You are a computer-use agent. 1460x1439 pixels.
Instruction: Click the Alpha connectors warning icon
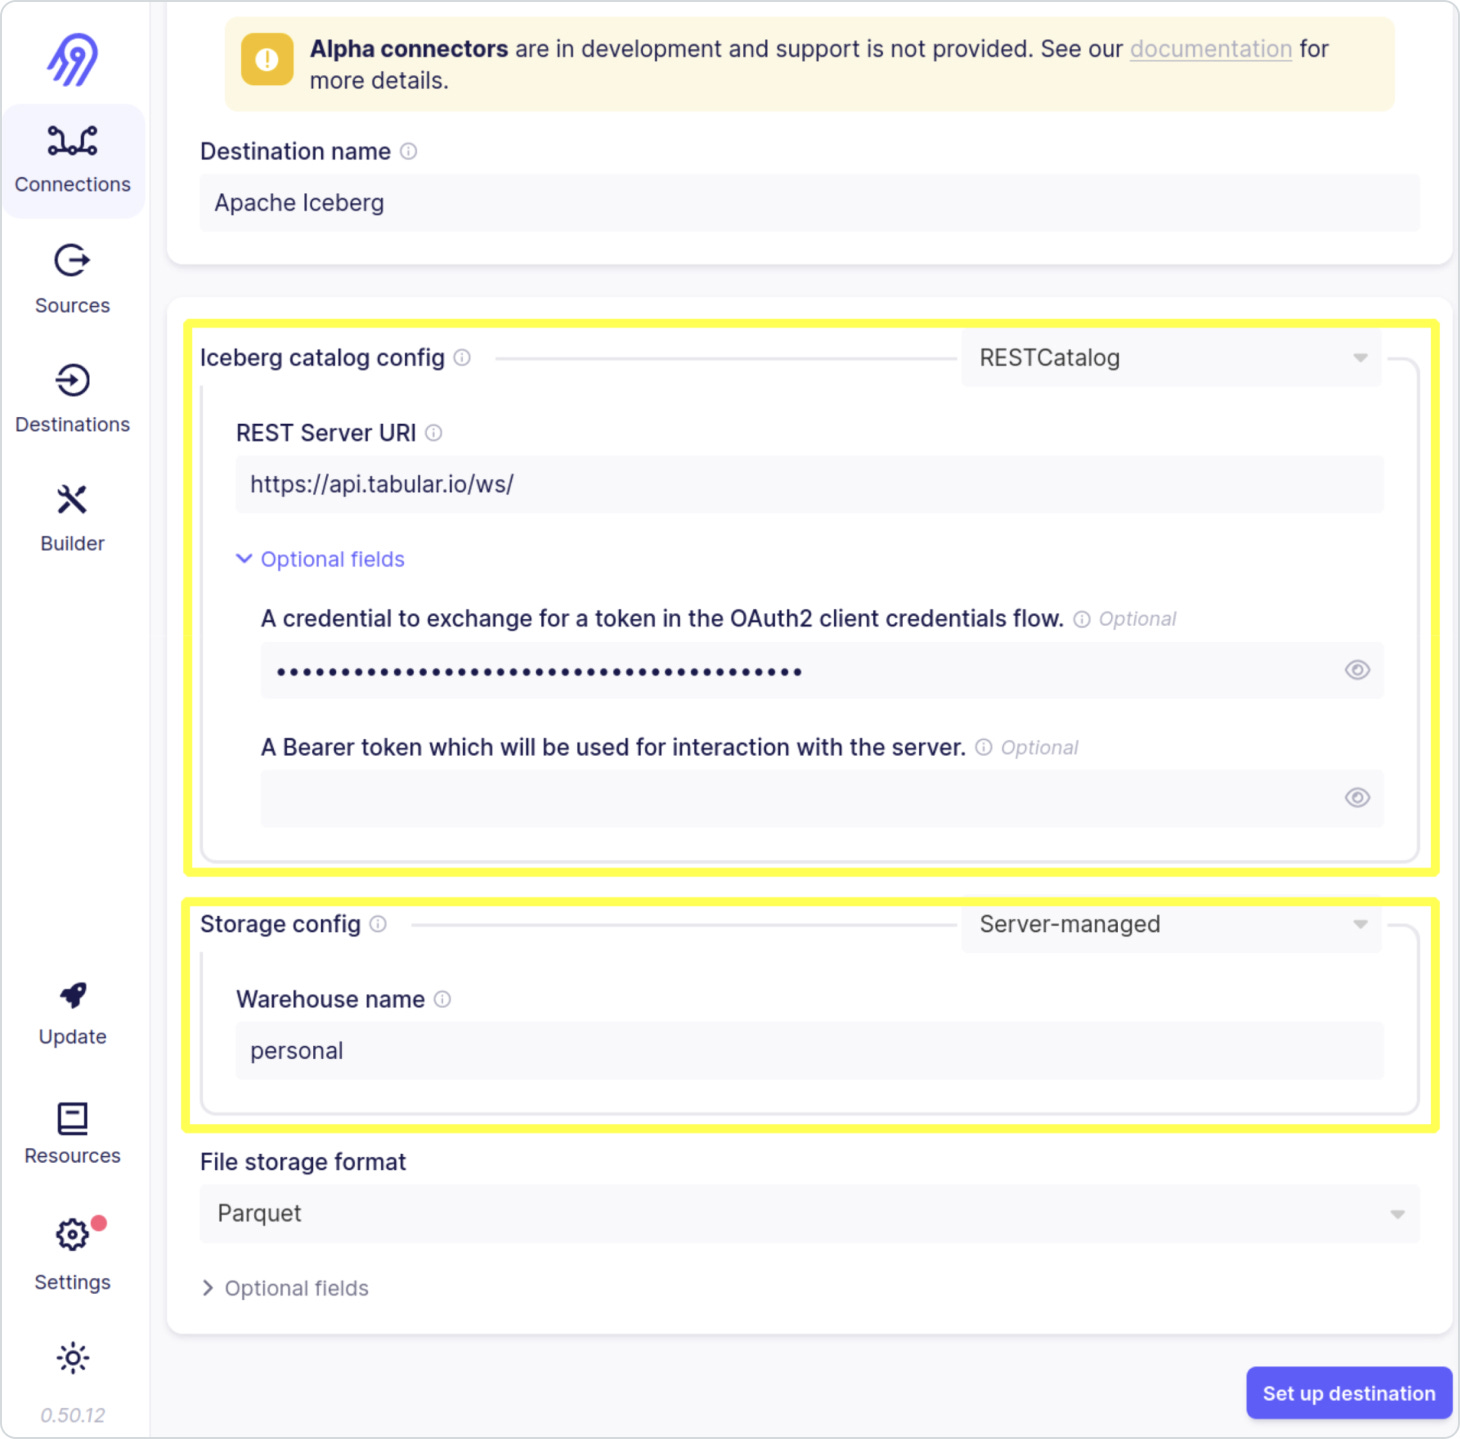point(267,59)
